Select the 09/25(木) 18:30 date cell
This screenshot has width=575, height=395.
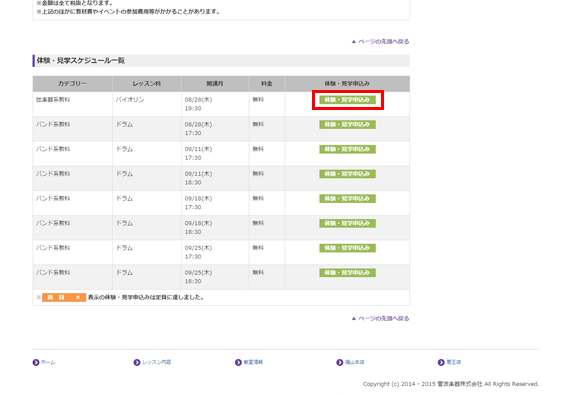click(x=215, y=277)
